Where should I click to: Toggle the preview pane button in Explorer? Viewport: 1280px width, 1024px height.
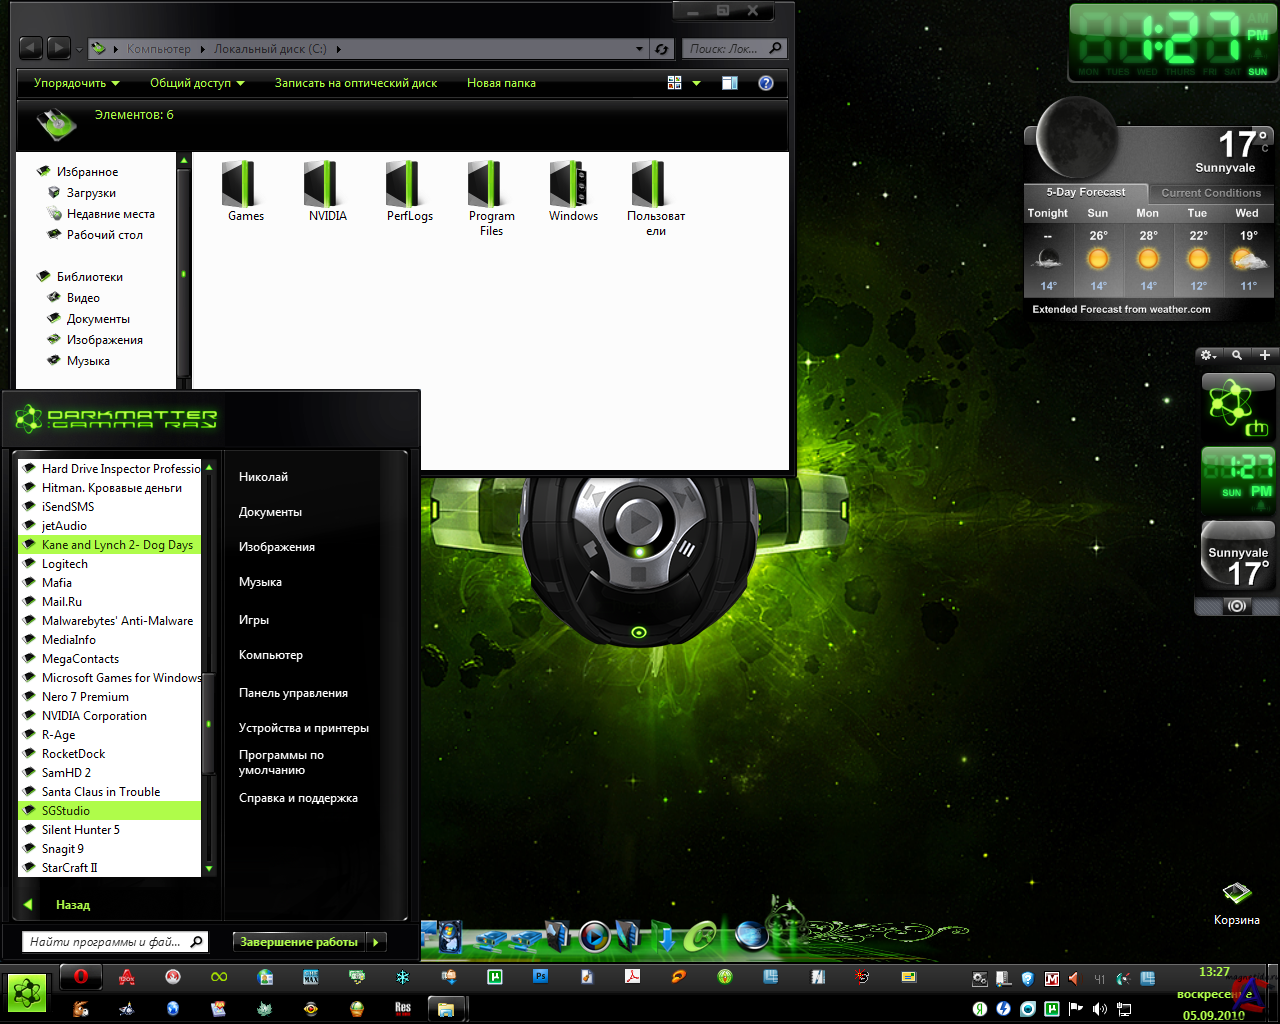(730, 83)
